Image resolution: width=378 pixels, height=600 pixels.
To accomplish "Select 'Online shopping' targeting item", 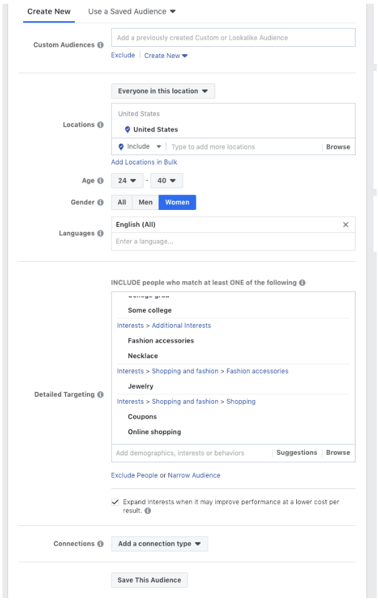I will [x=154, y=432].
